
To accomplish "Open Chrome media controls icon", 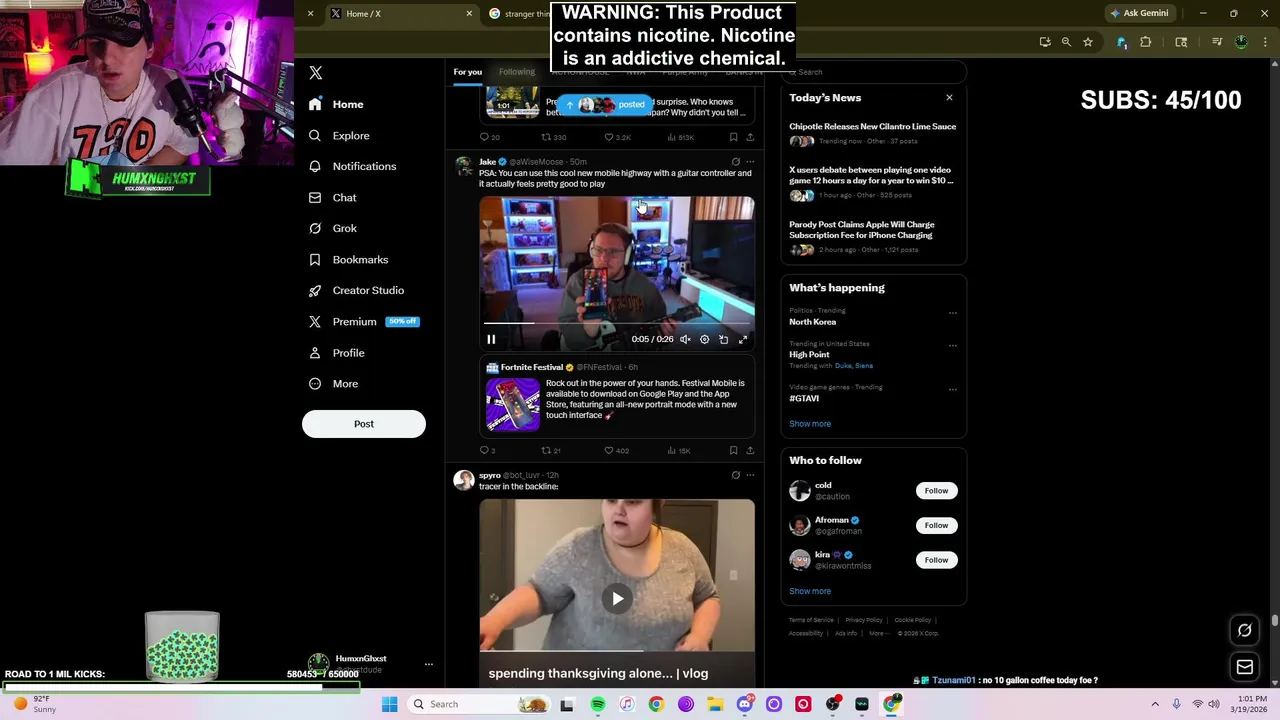I will pyautogui.click(x=1217, y=42).
